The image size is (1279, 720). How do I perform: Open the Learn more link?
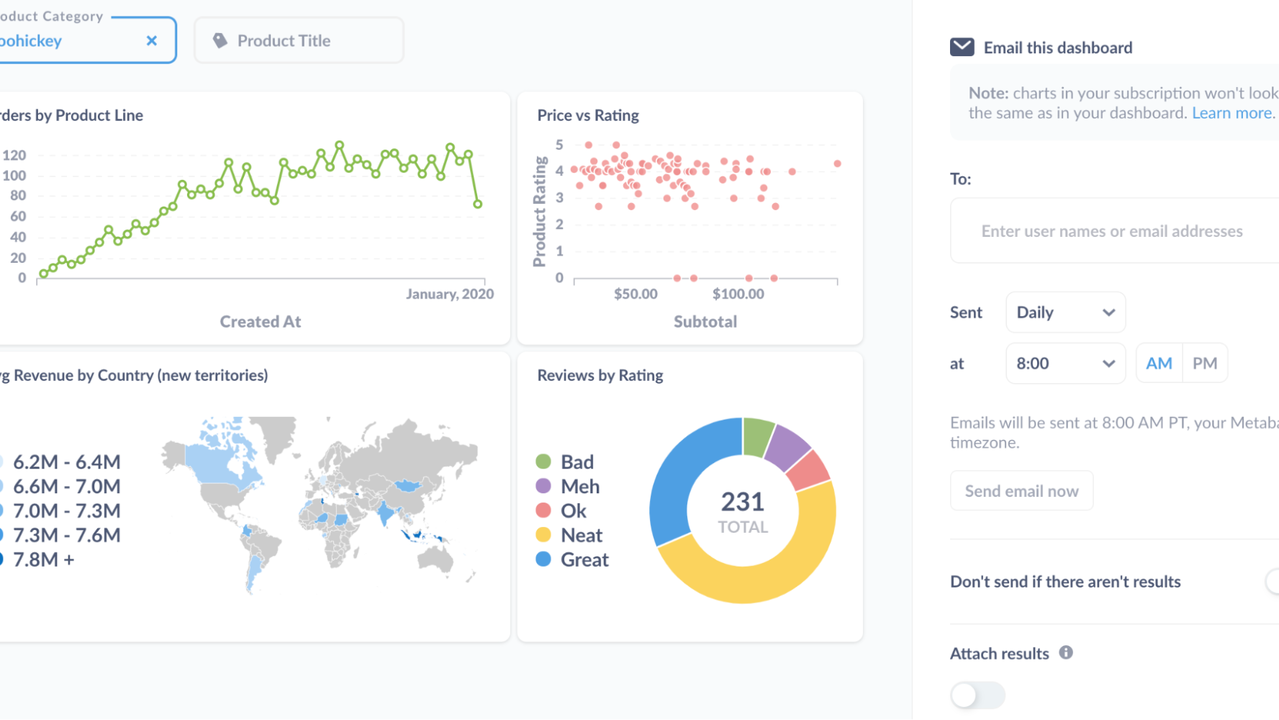click(x=1231, y=112)
